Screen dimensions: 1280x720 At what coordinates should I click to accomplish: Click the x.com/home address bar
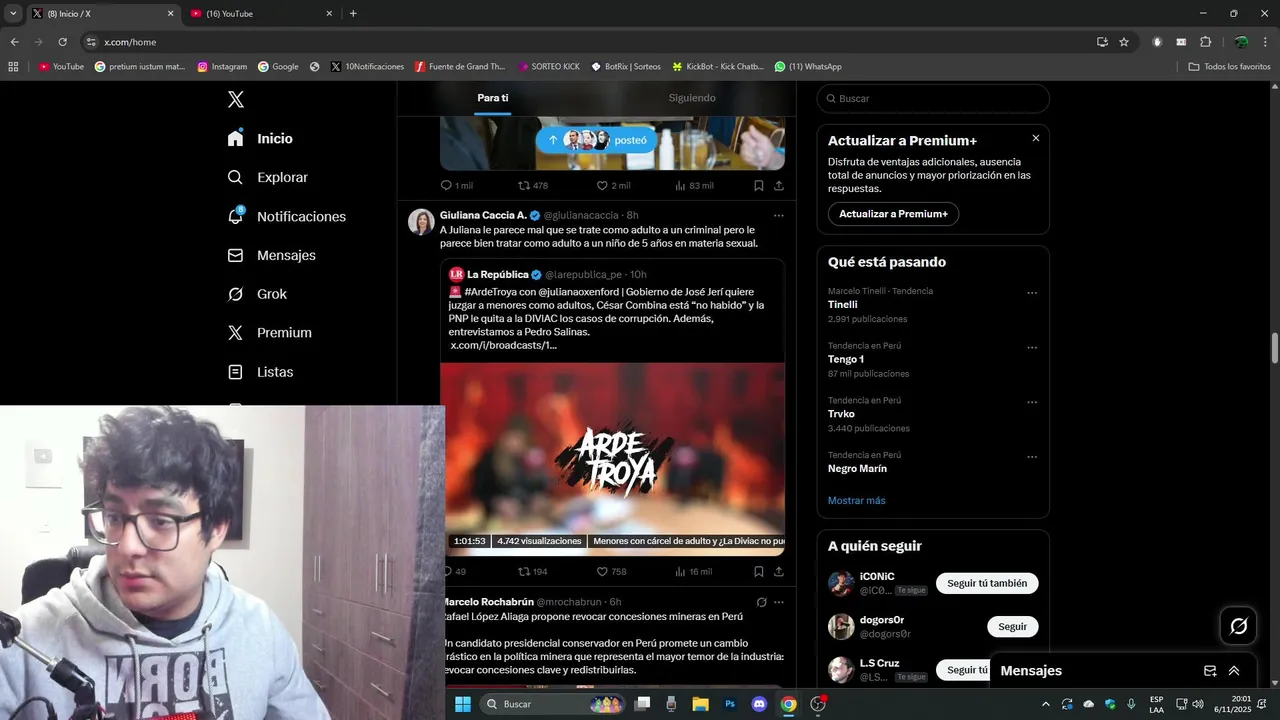pos(590,42)
